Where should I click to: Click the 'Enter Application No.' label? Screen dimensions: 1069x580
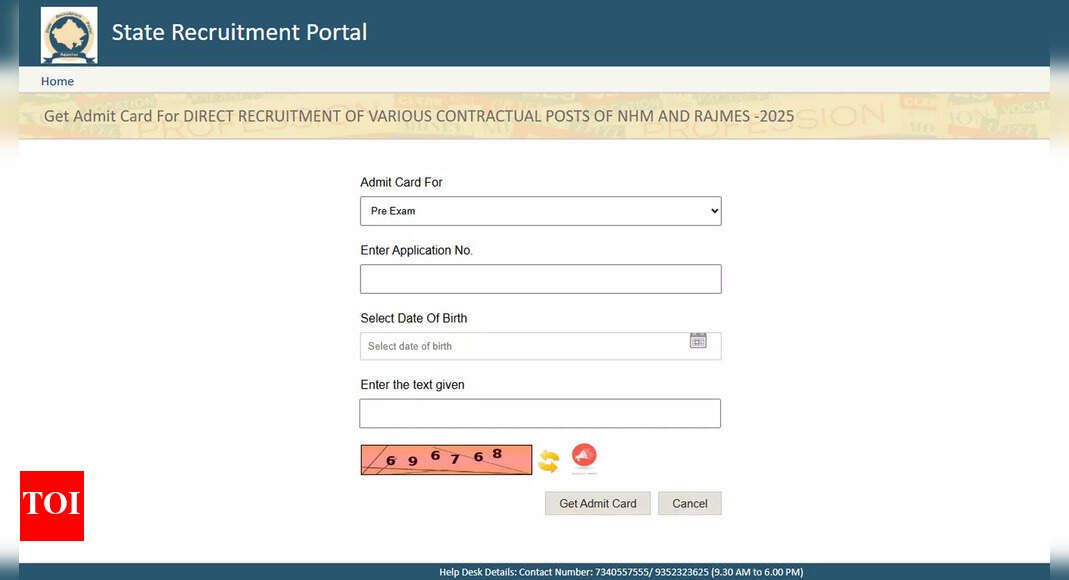(416, 250)
